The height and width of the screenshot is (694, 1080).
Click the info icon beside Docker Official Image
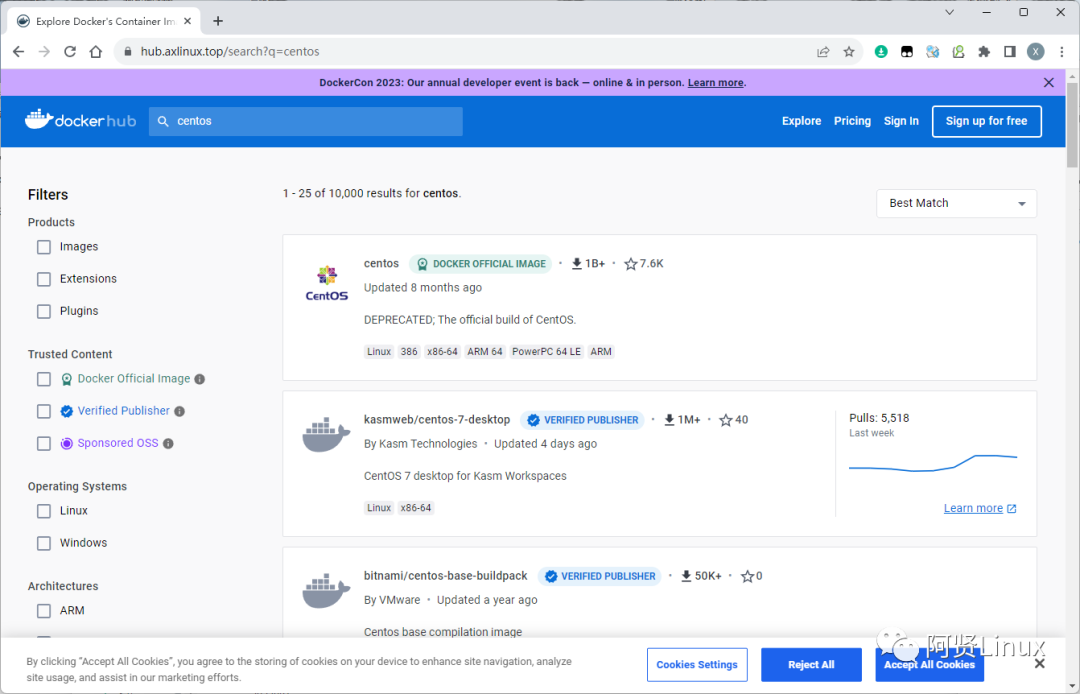click(x=200, y=379)
